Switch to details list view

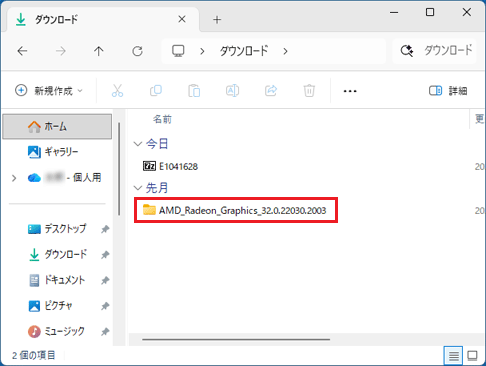pyautogui.click(x=453, y=356)
